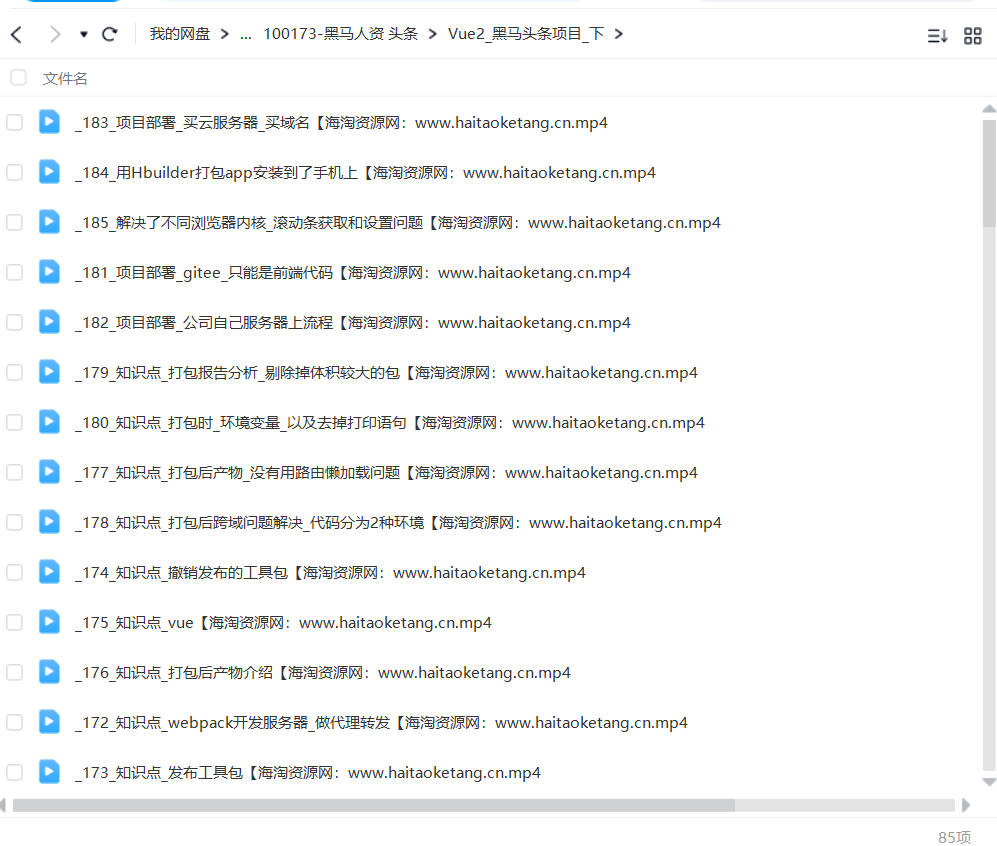Check the box for _179_知识点_打包报告分析 file
This screenshot has width=997, height=846.
(15, 372)
